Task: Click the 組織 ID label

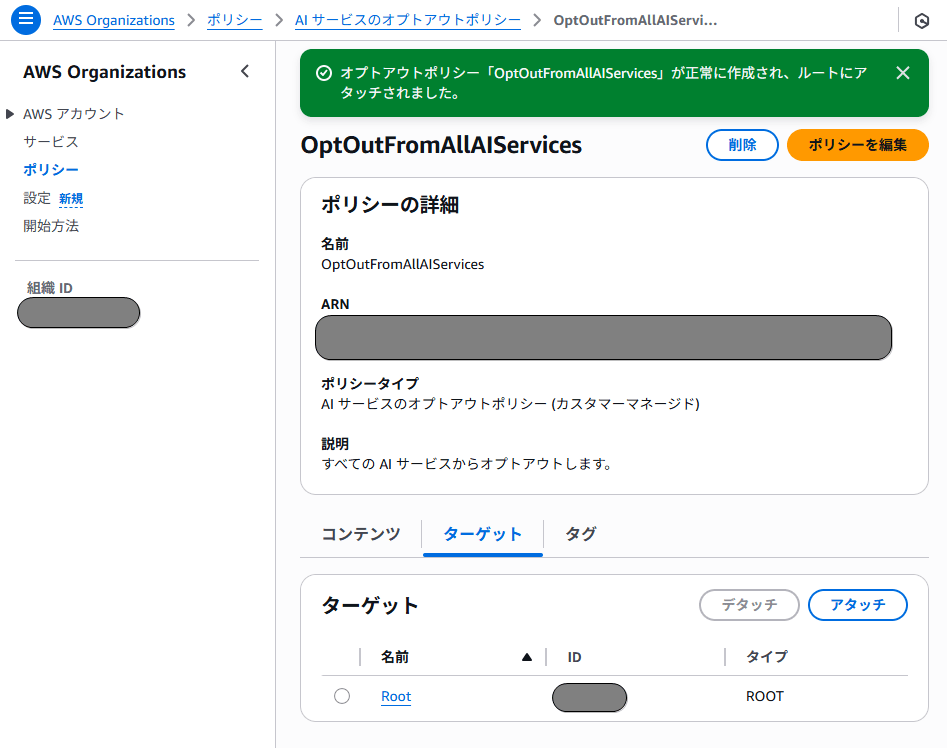Action: (x=50, y=288)
